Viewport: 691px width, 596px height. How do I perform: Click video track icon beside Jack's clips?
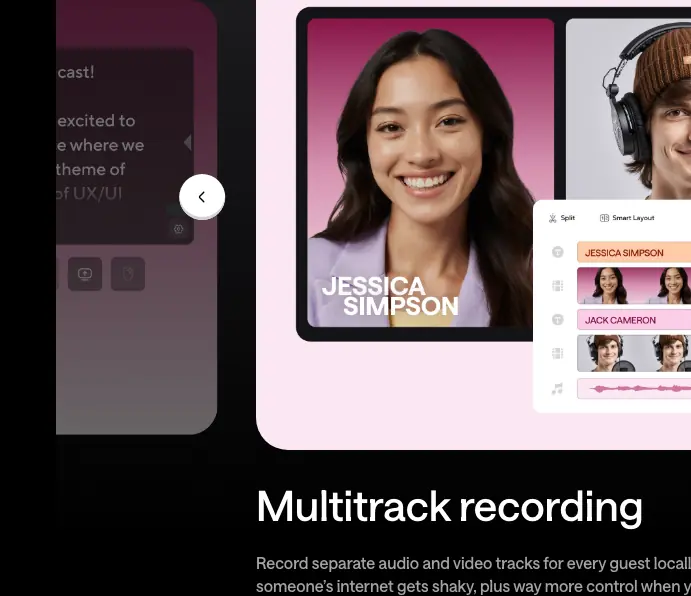pos(557,353)
